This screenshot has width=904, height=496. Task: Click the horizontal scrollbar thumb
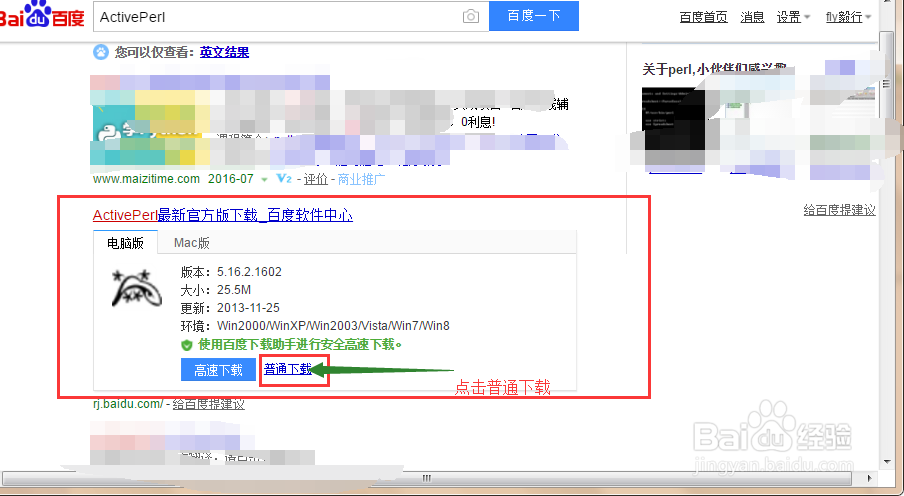[x=427, y=478]
